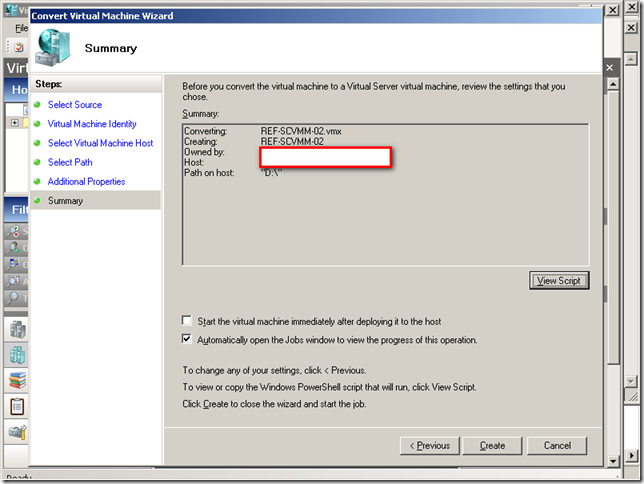644x484 pixels.
Task: Click the Creating REF-SCVMM-02 value
Action: [x=292, y=142]
